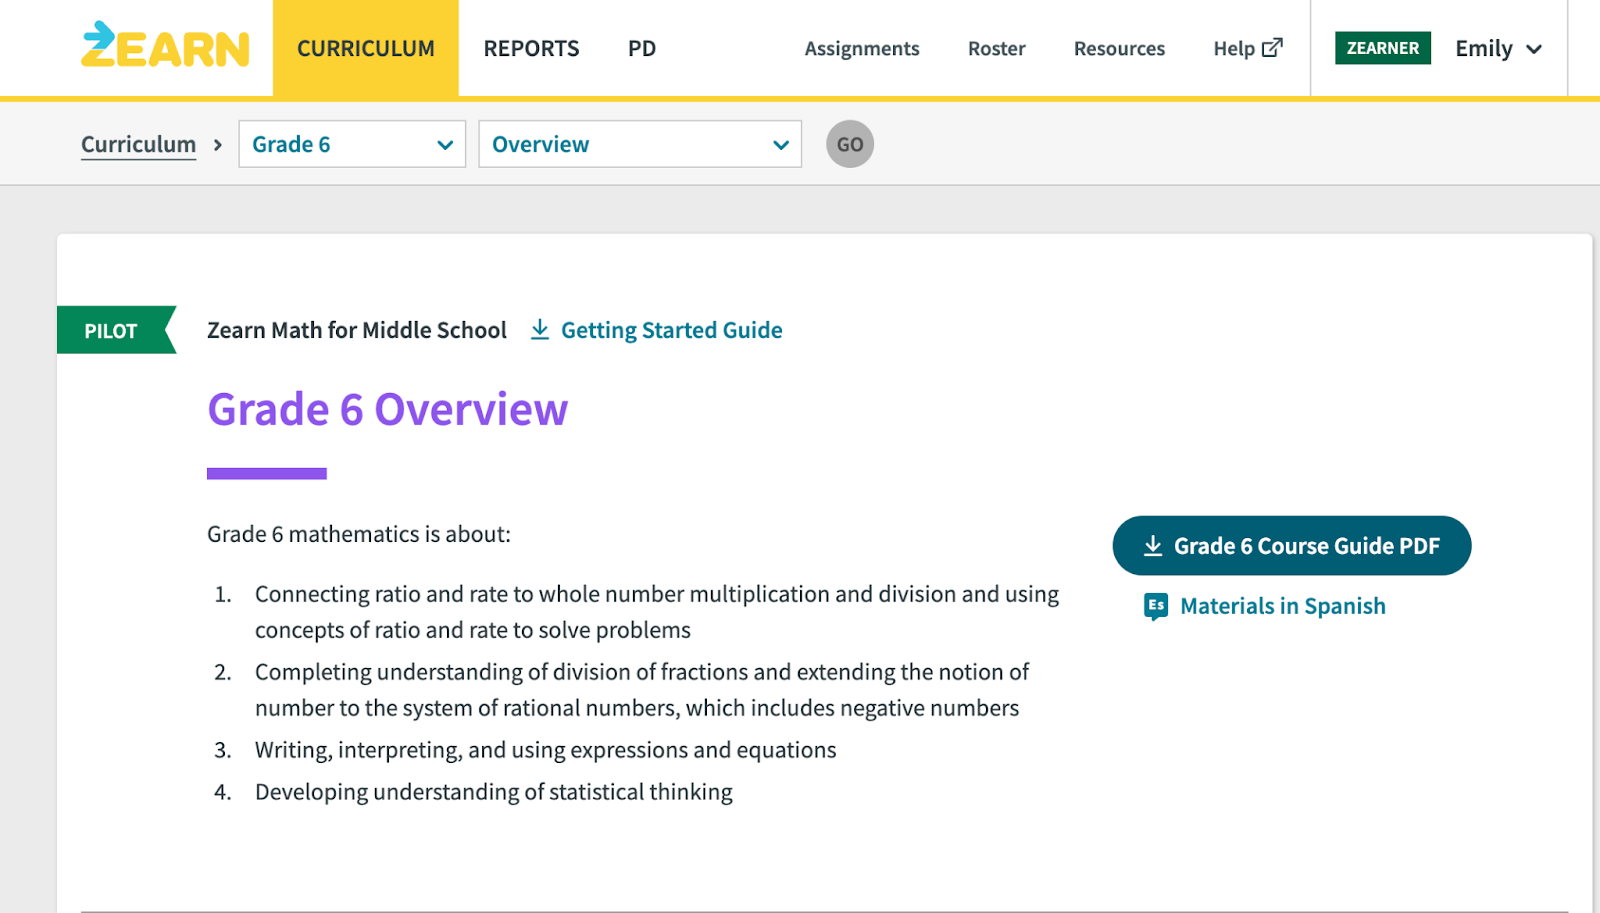Click the Grade 6 Overview heading
This screenshot has width=1600, height=913.
pos(388,410)
